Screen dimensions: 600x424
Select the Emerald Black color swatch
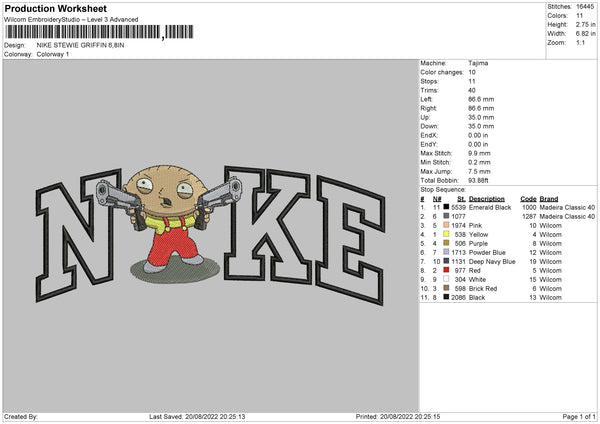pyautogui.click(x=446, y=207)
